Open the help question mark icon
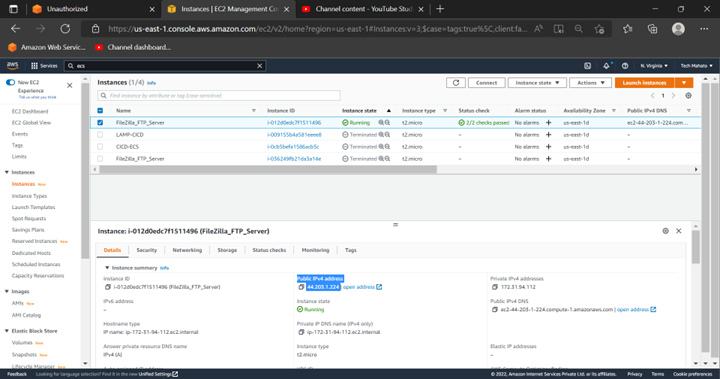 pos(625,66)
